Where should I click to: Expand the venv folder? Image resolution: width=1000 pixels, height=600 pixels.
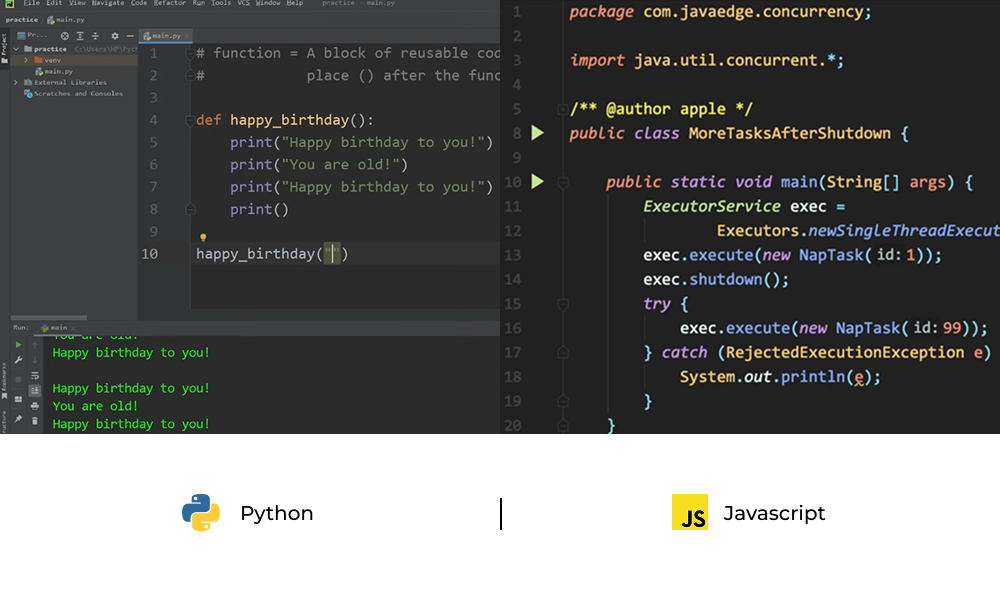(25, 60)
